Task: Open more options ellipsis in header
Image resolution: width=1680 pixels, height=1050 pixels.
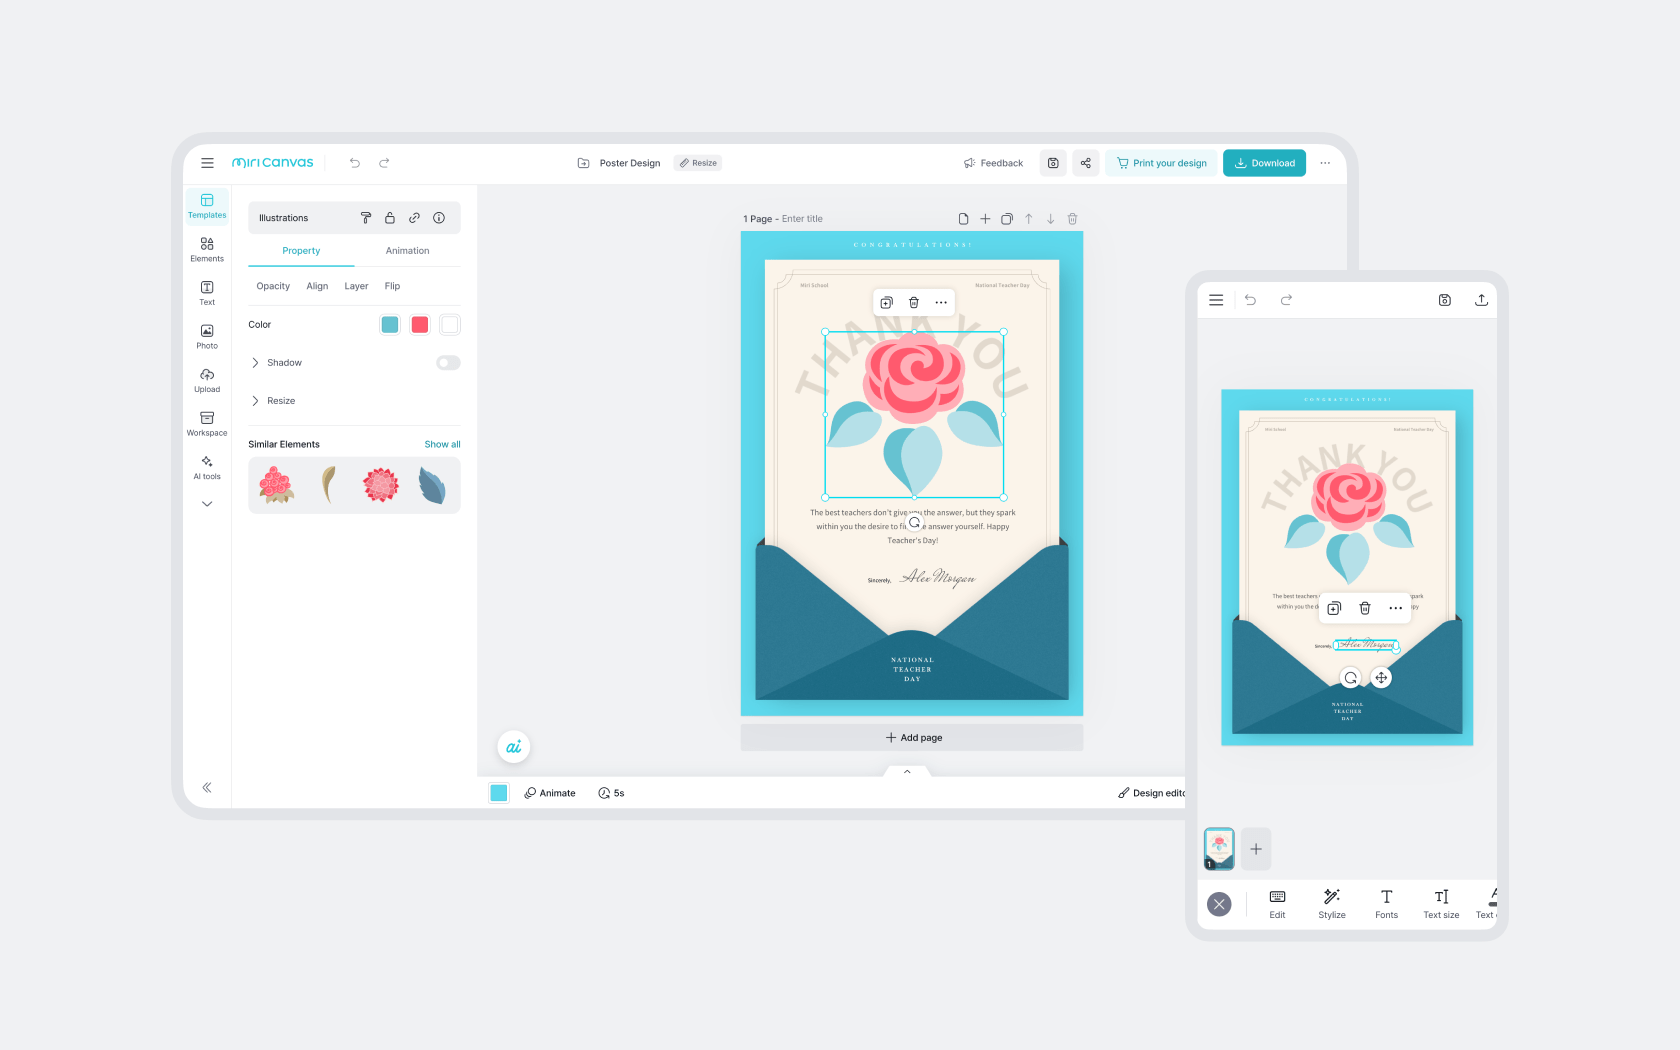Action: pyautogui.click(x=1325, y=163)
